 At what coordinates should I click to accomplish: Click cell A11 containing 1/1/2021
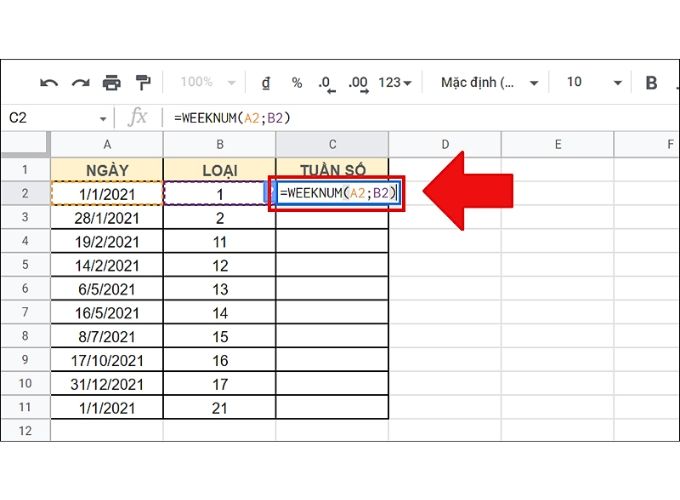tap(107, 408)
